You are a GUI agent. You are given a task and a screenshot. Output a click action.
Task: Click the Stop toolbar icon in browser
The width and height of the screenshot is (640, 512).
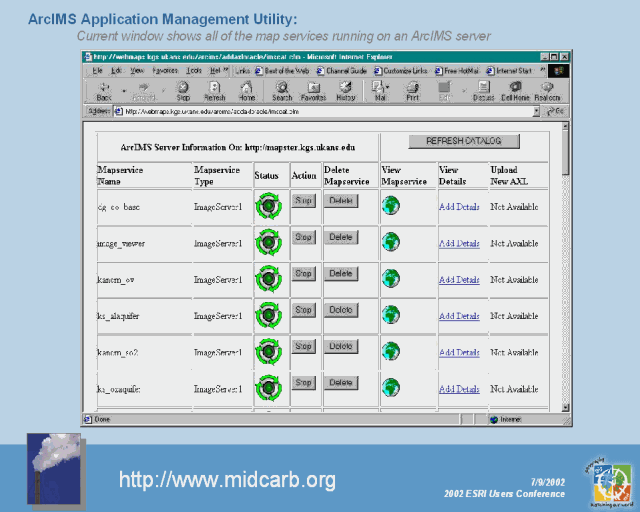pos(183,91)
